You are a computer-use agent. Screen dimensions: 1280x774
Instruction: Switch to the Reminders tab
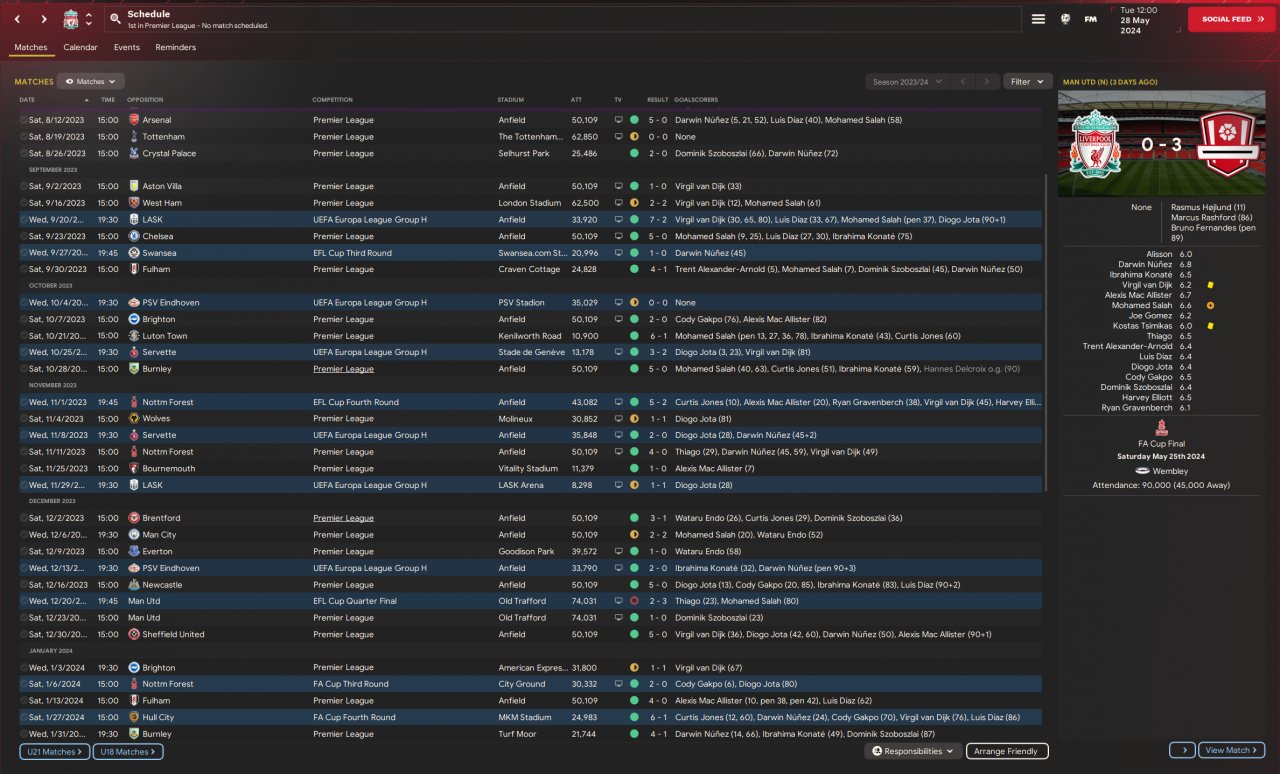coord(176,47)
